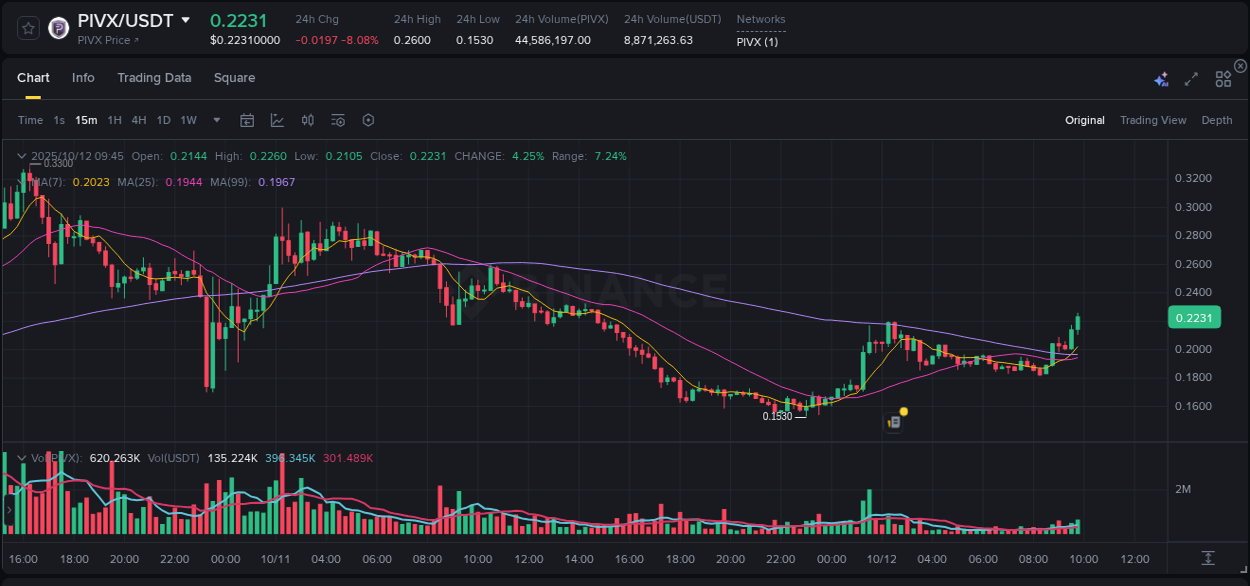Switch to the Depth chart view
This screenshot has height=586, width=1250.
coord(1217,120)
